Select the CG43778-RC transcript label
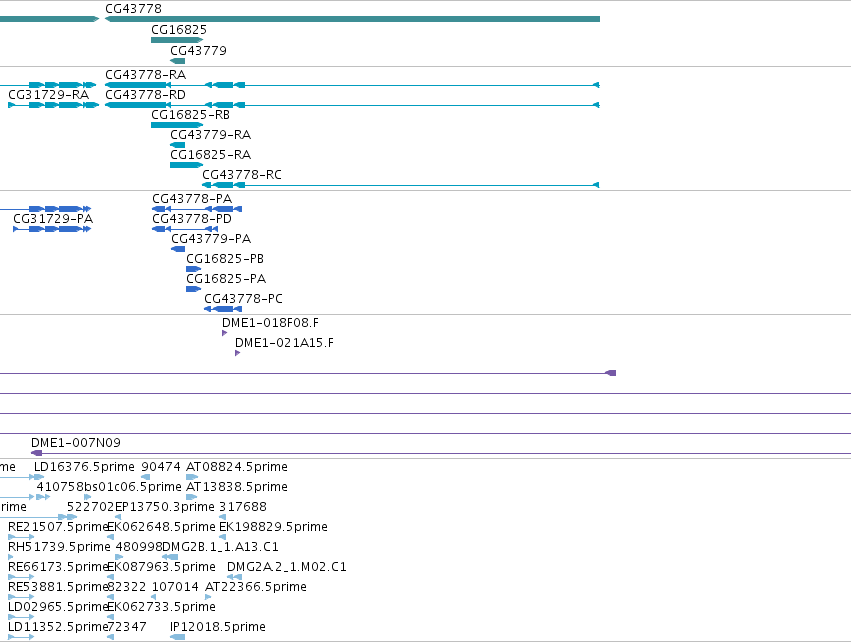851x642 pixels. click(x=242, y=175)
